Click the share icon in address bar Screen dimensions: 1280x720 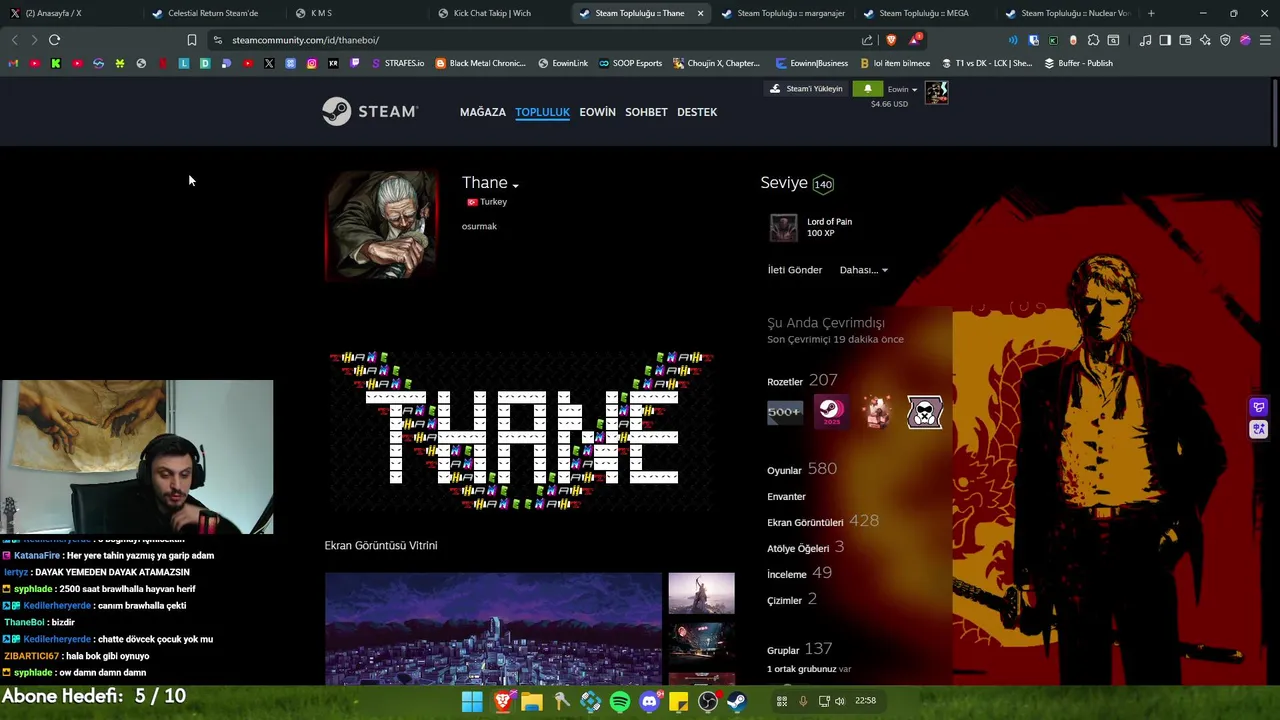(x=867, y=40)
